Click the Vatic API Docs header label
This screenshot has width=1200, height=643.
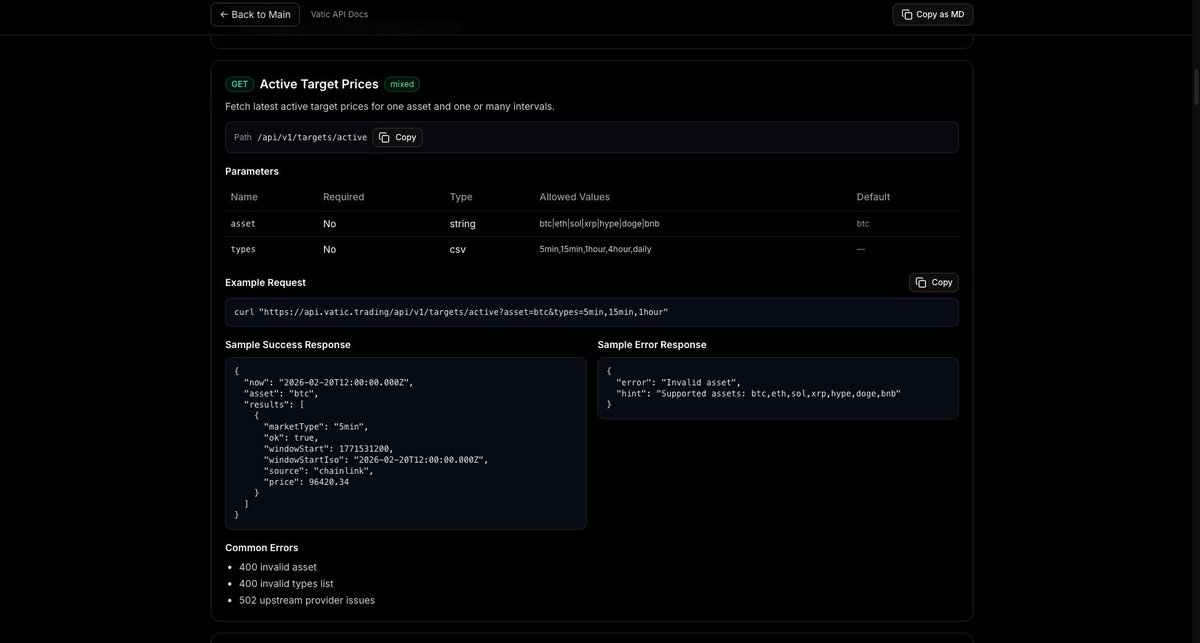[339, 12]
